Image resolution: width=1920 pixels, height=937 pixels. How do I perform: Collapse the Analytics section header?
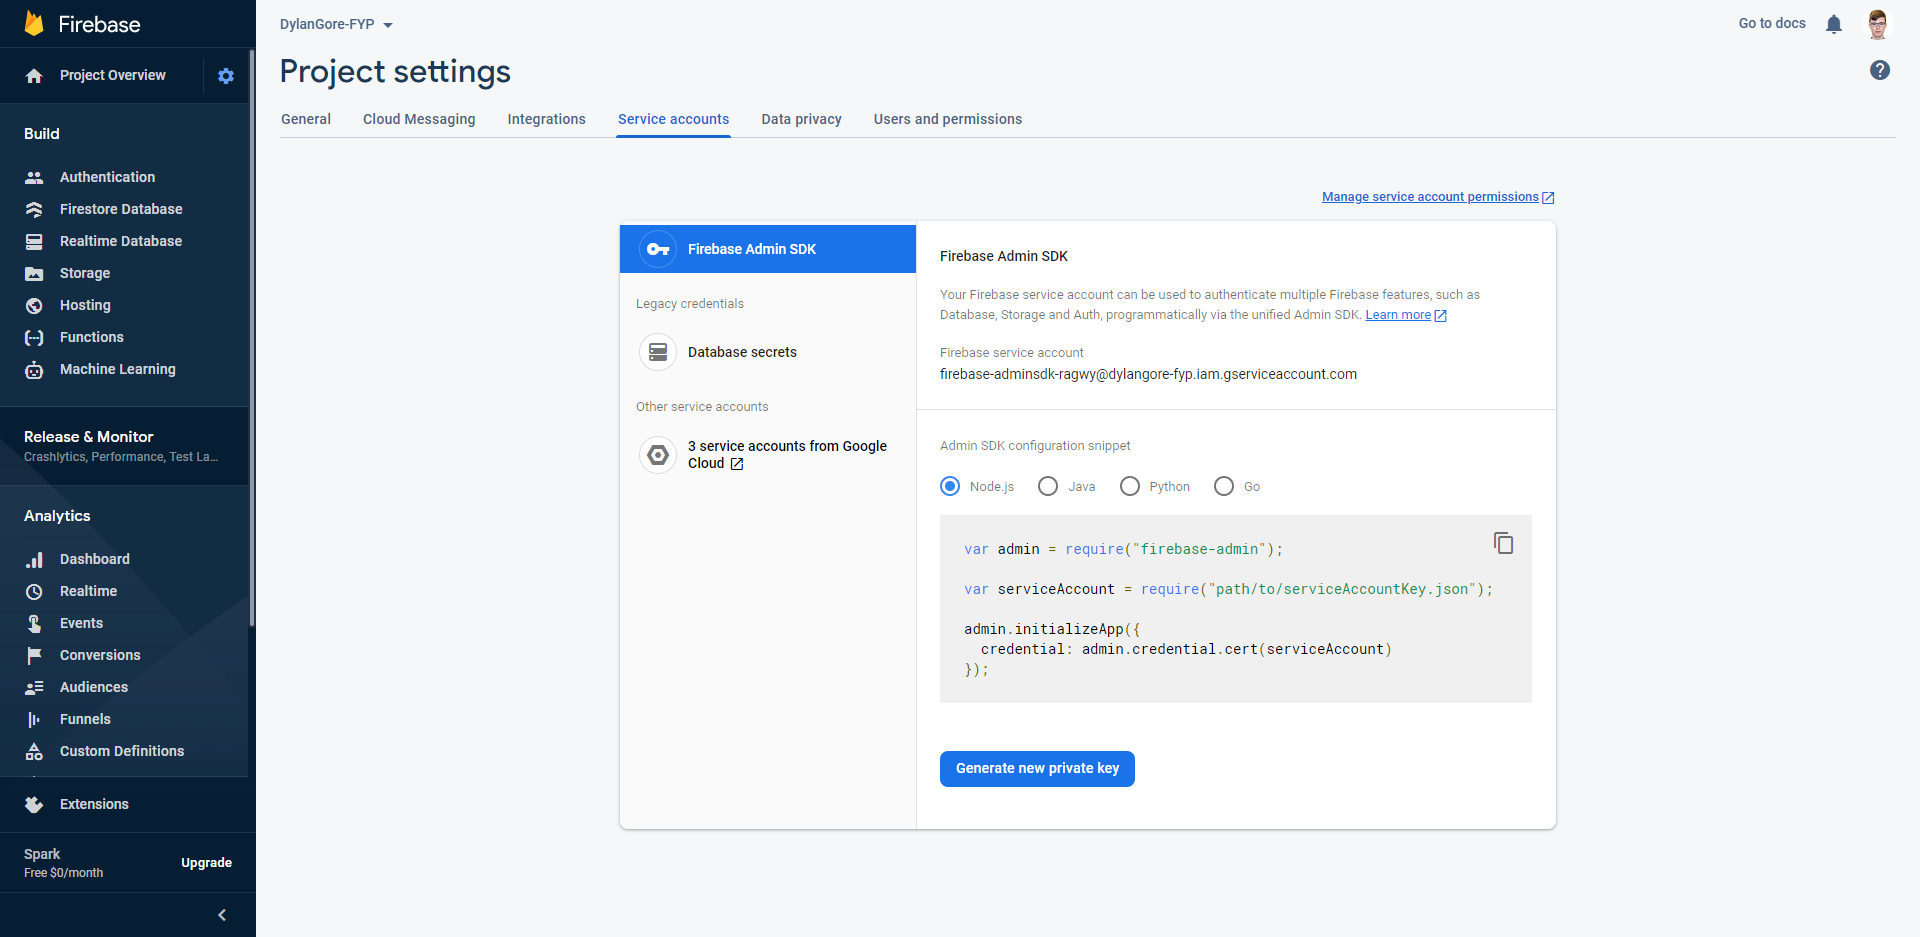57,516
